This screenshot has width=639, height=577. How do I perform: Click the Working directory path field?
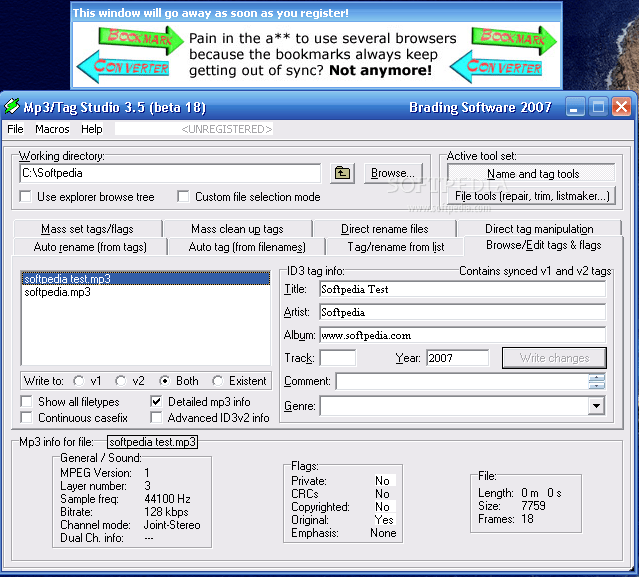point(170,174)
